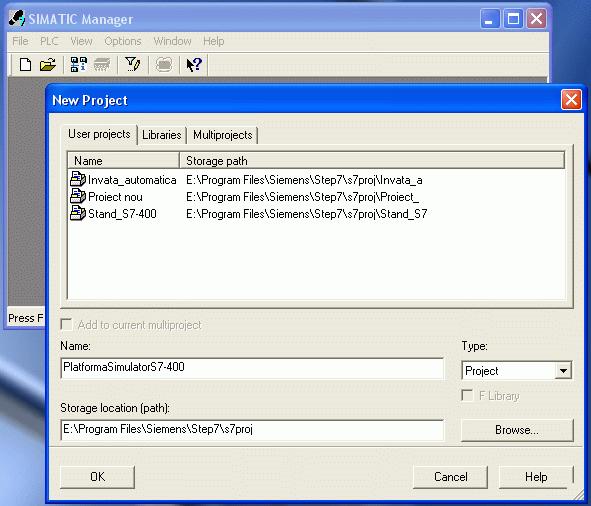Screen dimensions: 591x506
Task: Click the Storage location path field
Action: (252, 429)
